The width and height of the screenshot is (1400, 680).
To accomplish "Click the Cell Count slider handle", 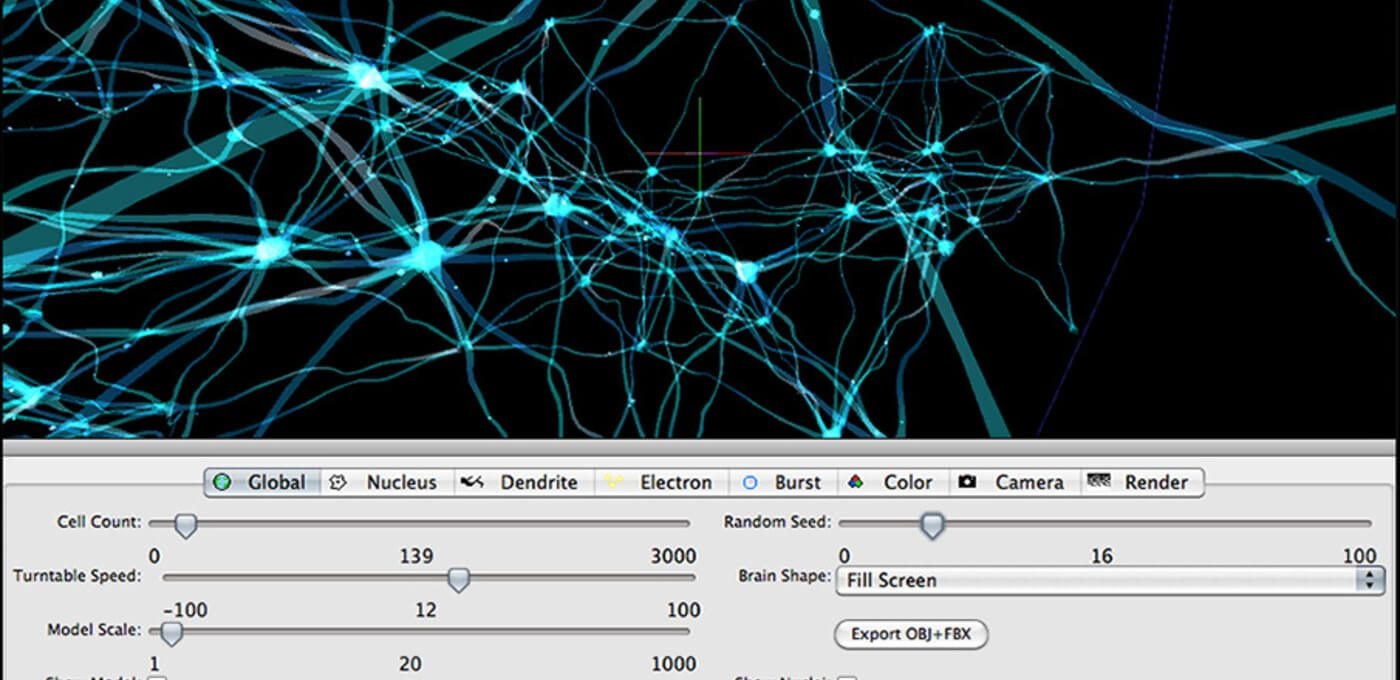I will click(x=185, y=524).
